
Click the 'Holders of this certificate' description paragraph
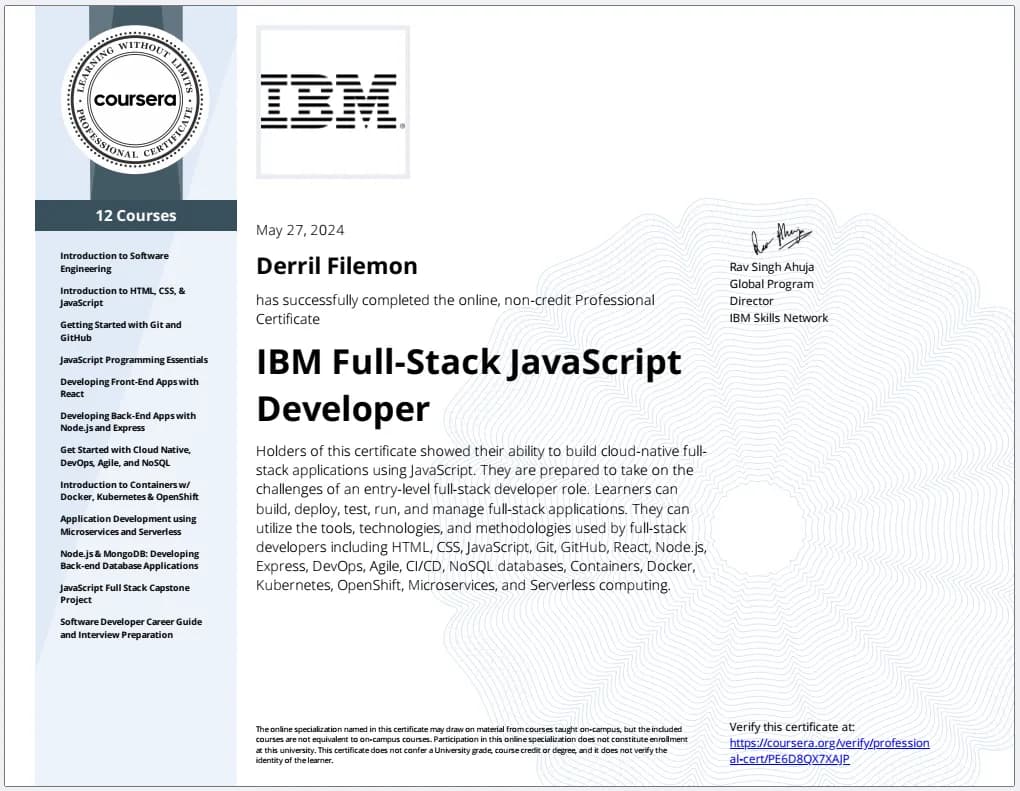tap(481, 518)
